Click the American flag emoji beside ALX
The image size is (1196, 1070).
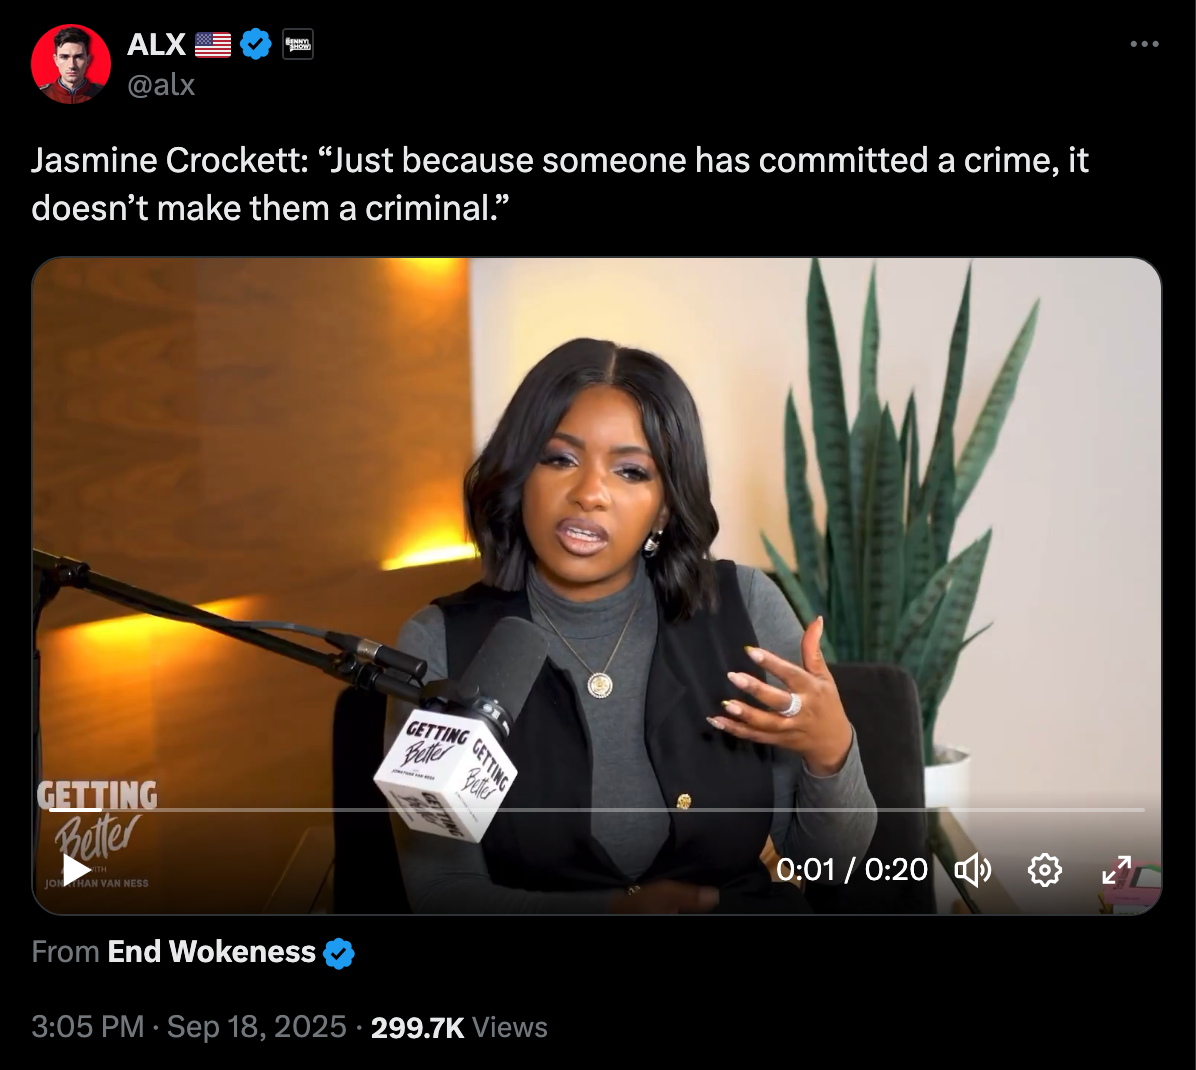213,45
